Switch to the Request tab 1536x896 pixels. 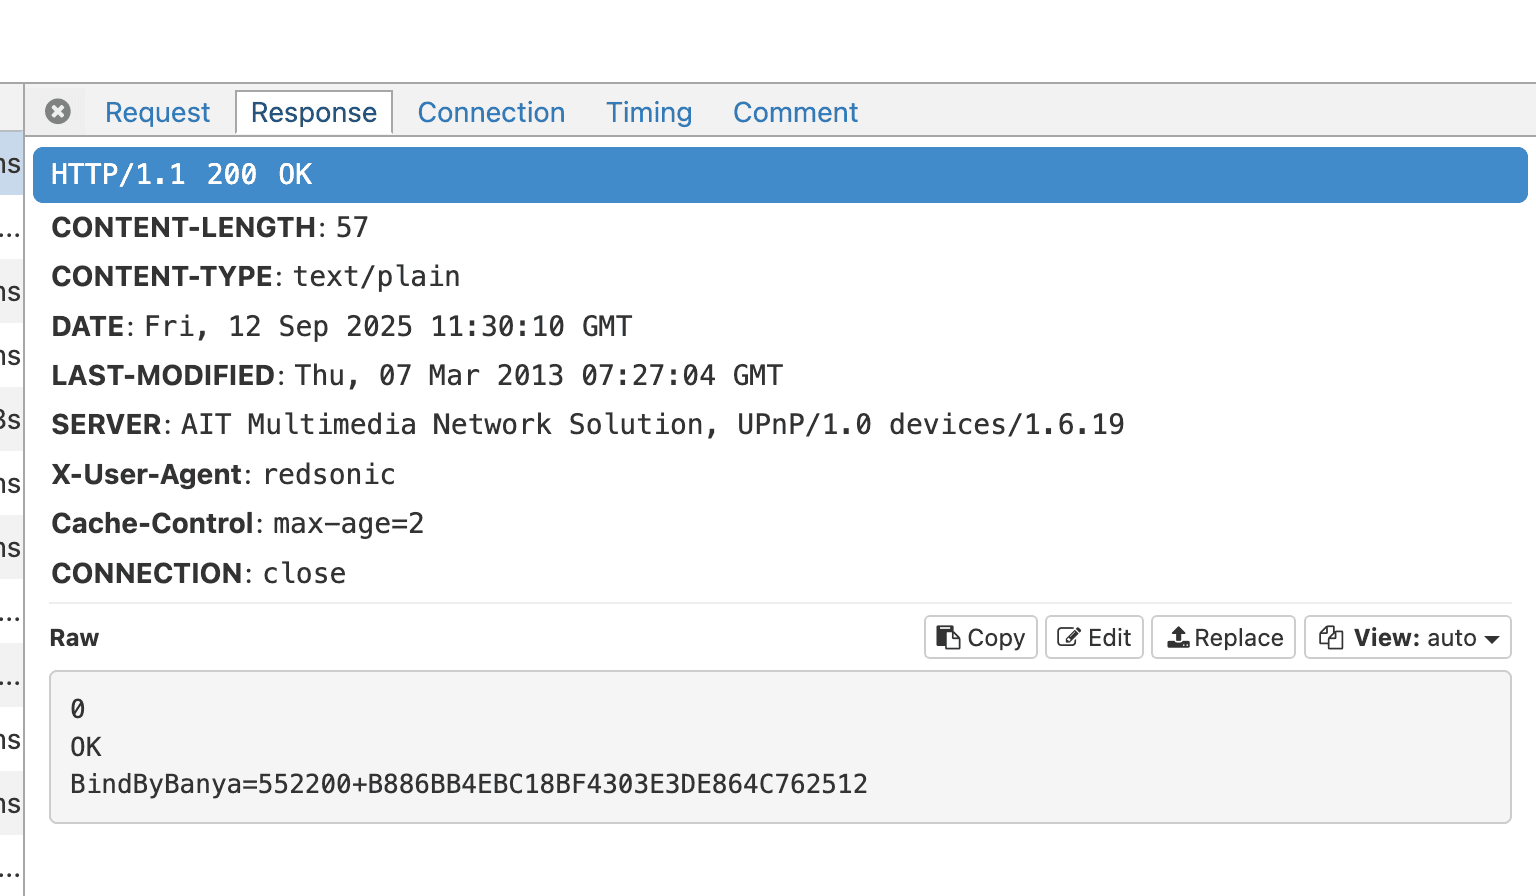[x=157, y=112]
